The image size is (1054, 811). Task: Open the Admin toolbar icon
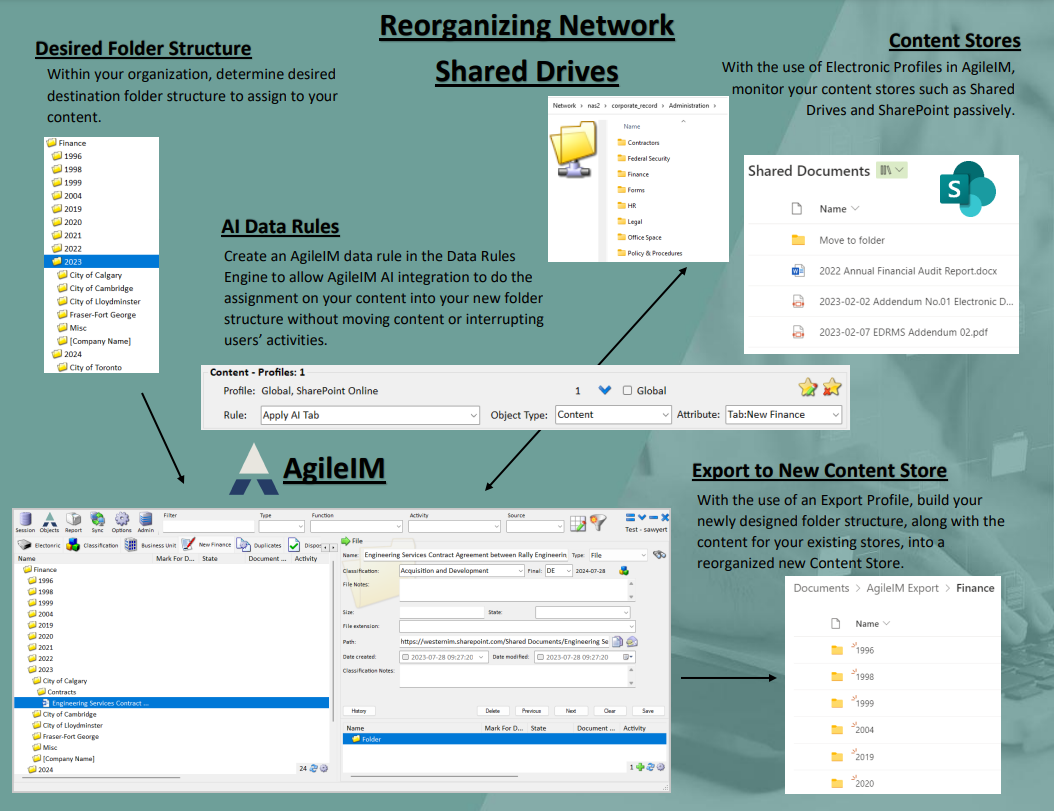coord(146,521)
